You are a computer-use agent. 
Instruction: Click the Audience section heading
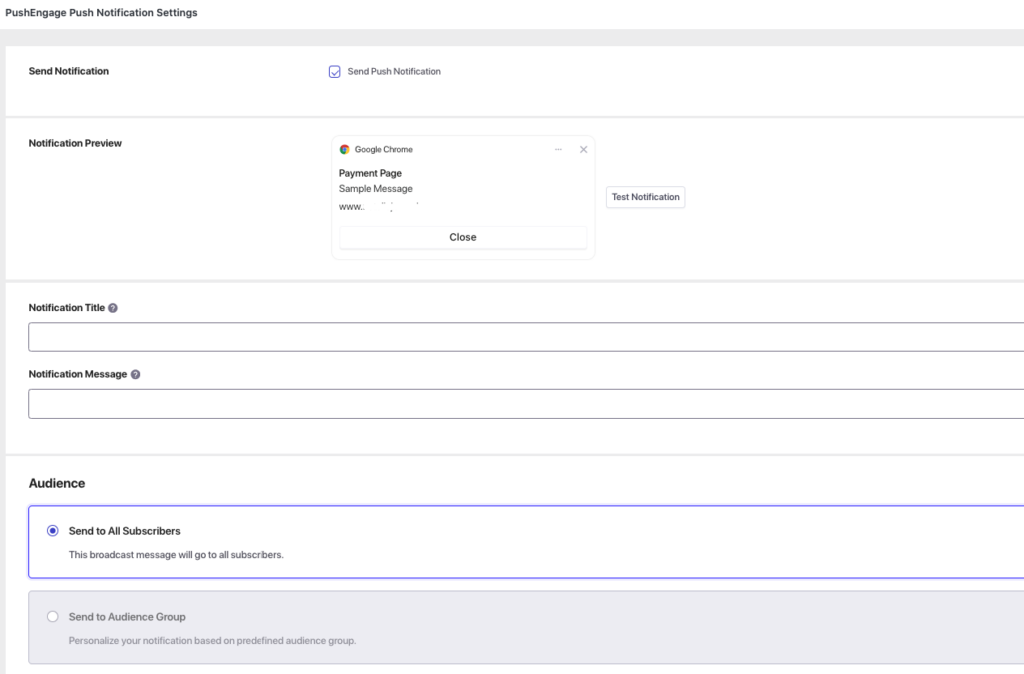click(x=57, y=483)
